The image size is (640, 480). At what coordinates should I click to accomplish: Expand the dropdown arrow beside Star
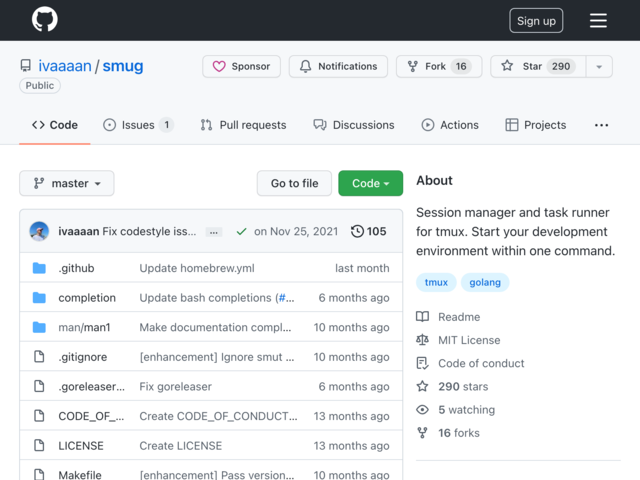(x=599, y=67)
